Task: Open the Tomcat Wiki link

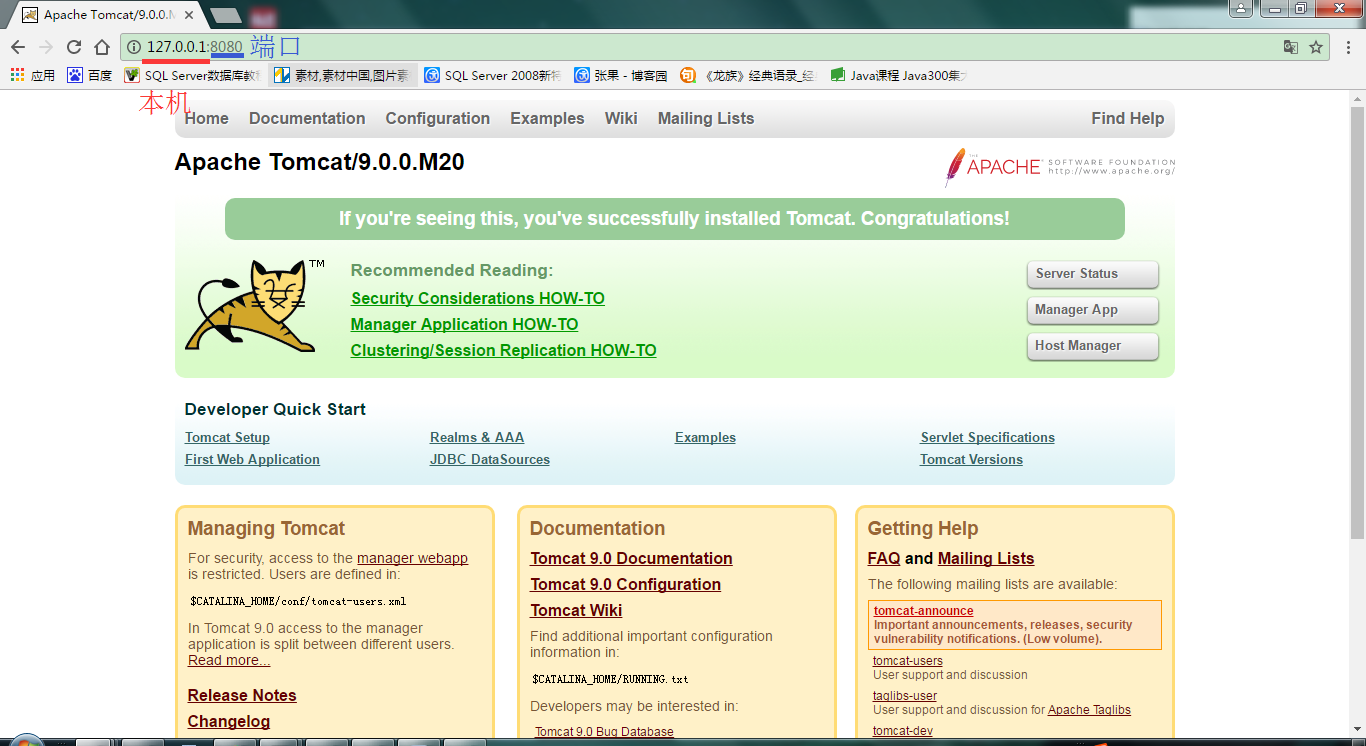Action: pyautogui.click(x=576, y=610)
